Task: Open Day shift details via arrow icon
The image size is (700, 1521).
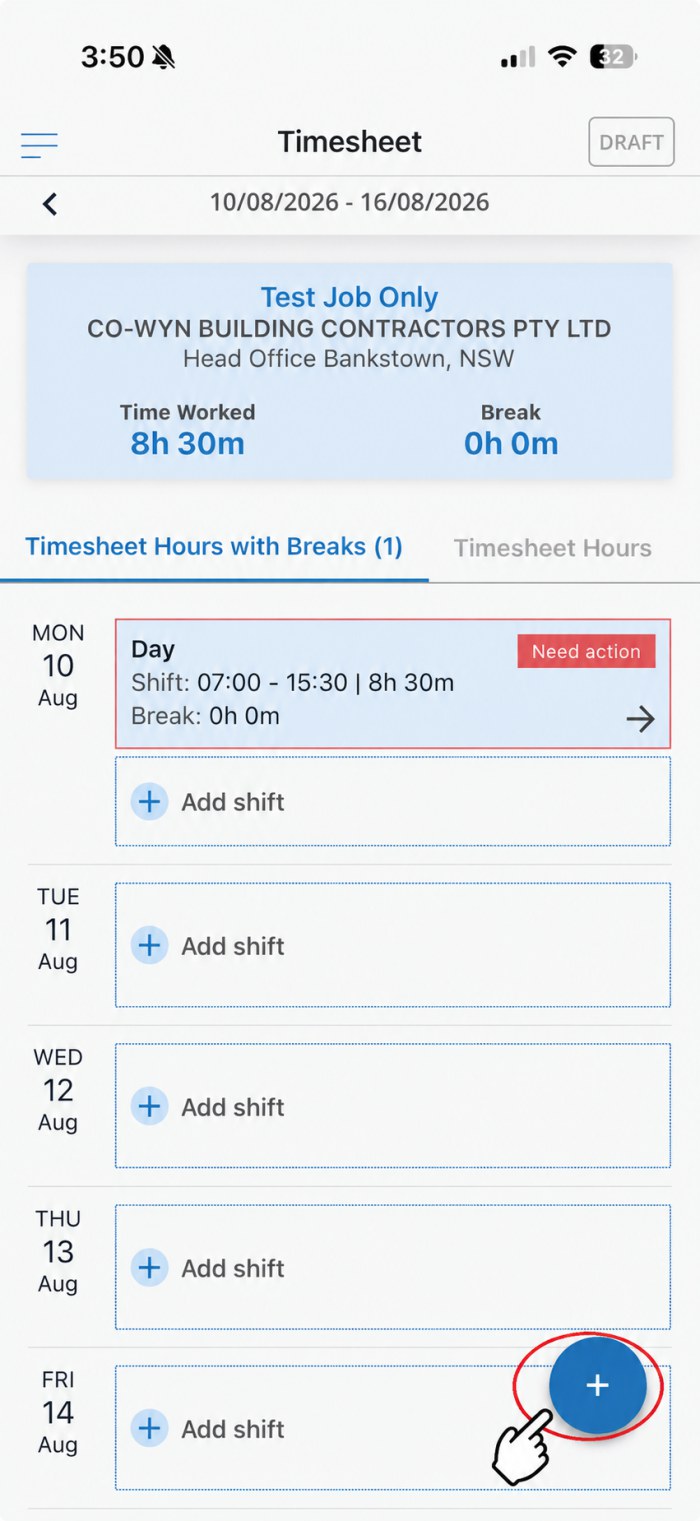Action: tap(640, 718)
